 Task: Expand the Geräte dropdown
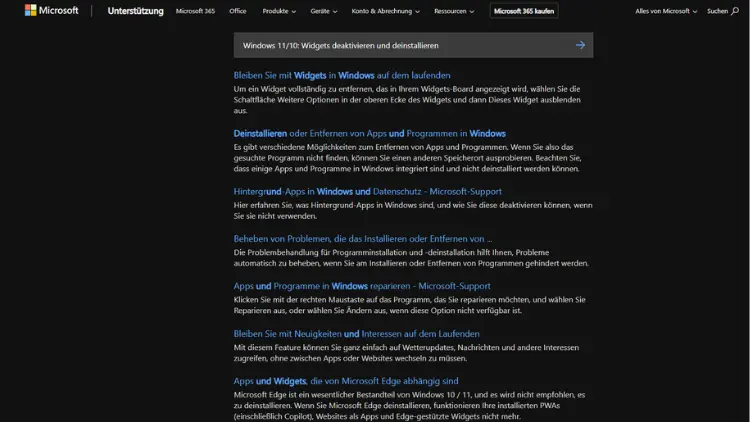323,11
